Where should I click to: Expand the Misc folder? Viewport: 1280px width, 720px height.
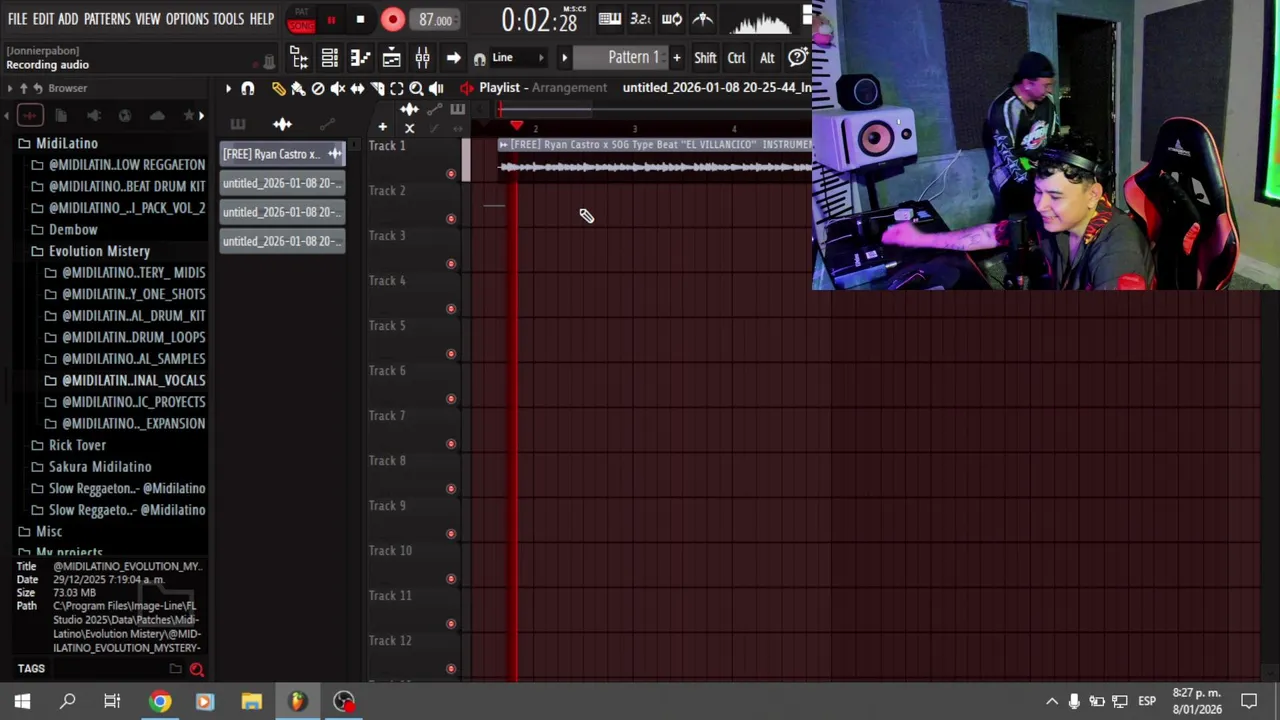(48, 531)
